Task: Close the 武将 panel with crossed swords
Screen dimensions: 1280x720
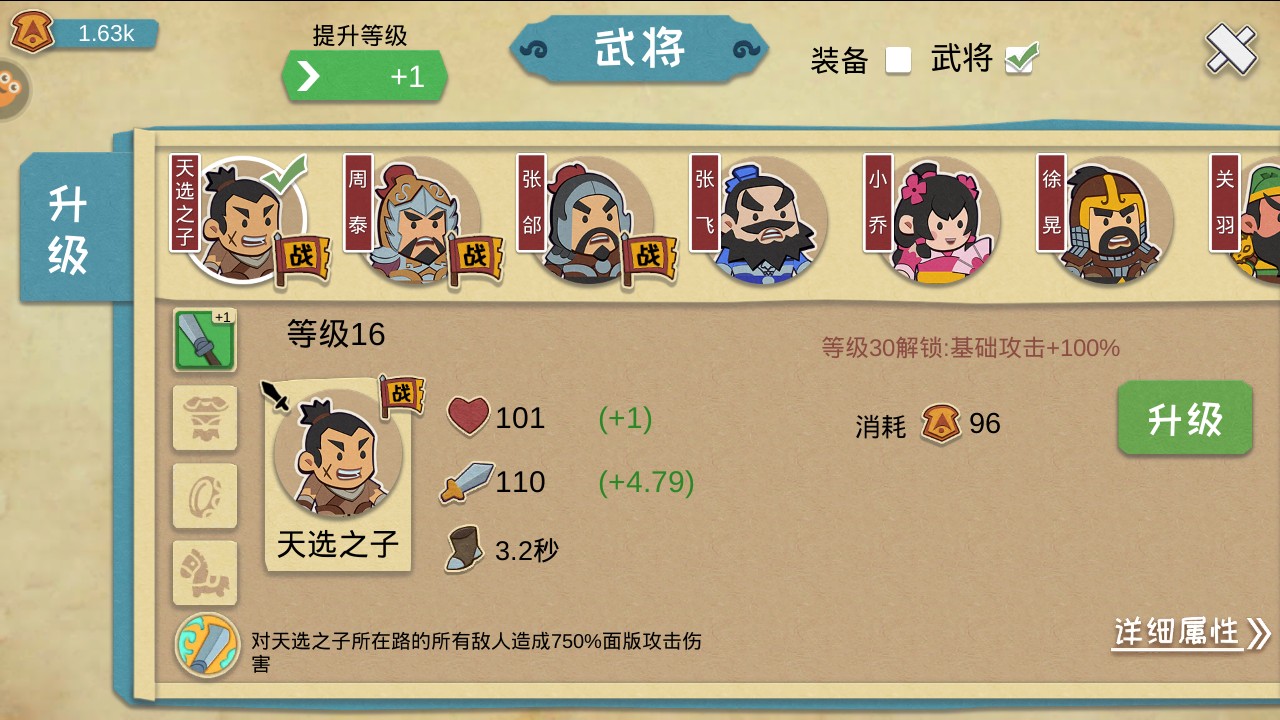Action: click(x=1230, y=48)
